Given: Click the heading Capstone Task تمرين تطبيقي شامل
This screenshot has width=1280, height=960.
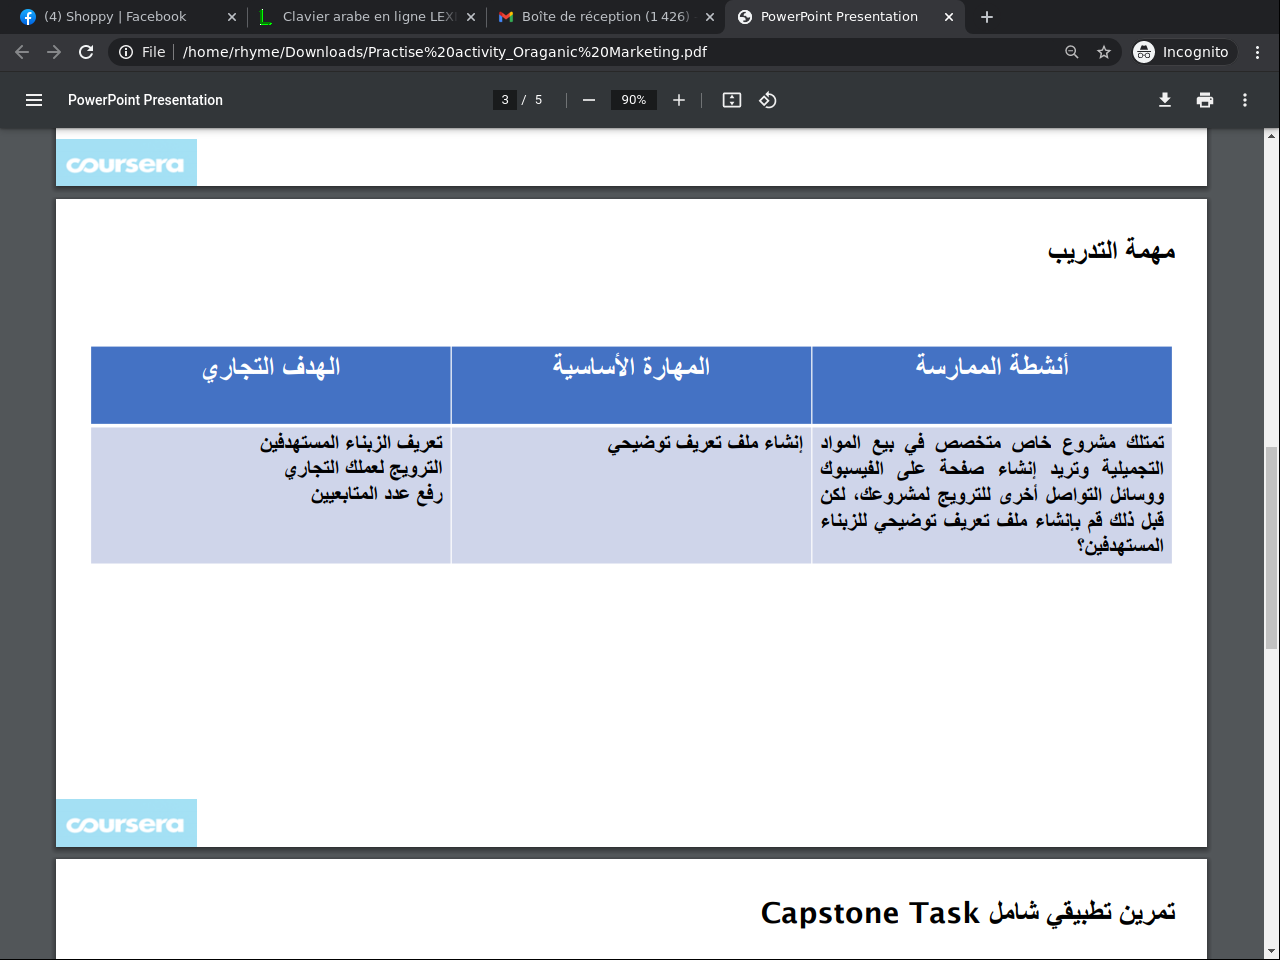Looking at the screenshot, I should pos(968,913).
